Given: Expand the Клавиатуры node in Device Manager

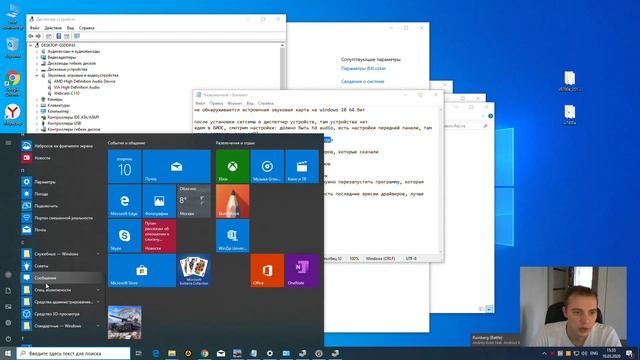Looking at the screenshot, I should (x=37, y=105).
